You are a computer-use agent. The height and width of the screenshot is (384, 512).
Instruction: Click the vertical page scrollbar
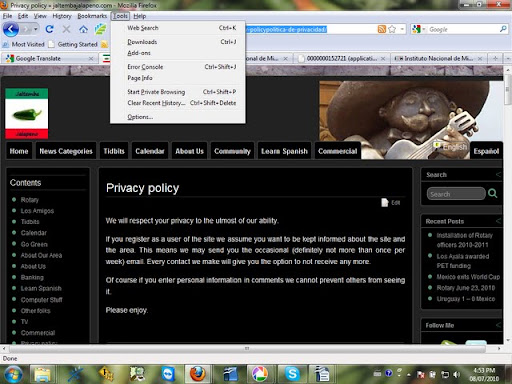click(508, 90)
